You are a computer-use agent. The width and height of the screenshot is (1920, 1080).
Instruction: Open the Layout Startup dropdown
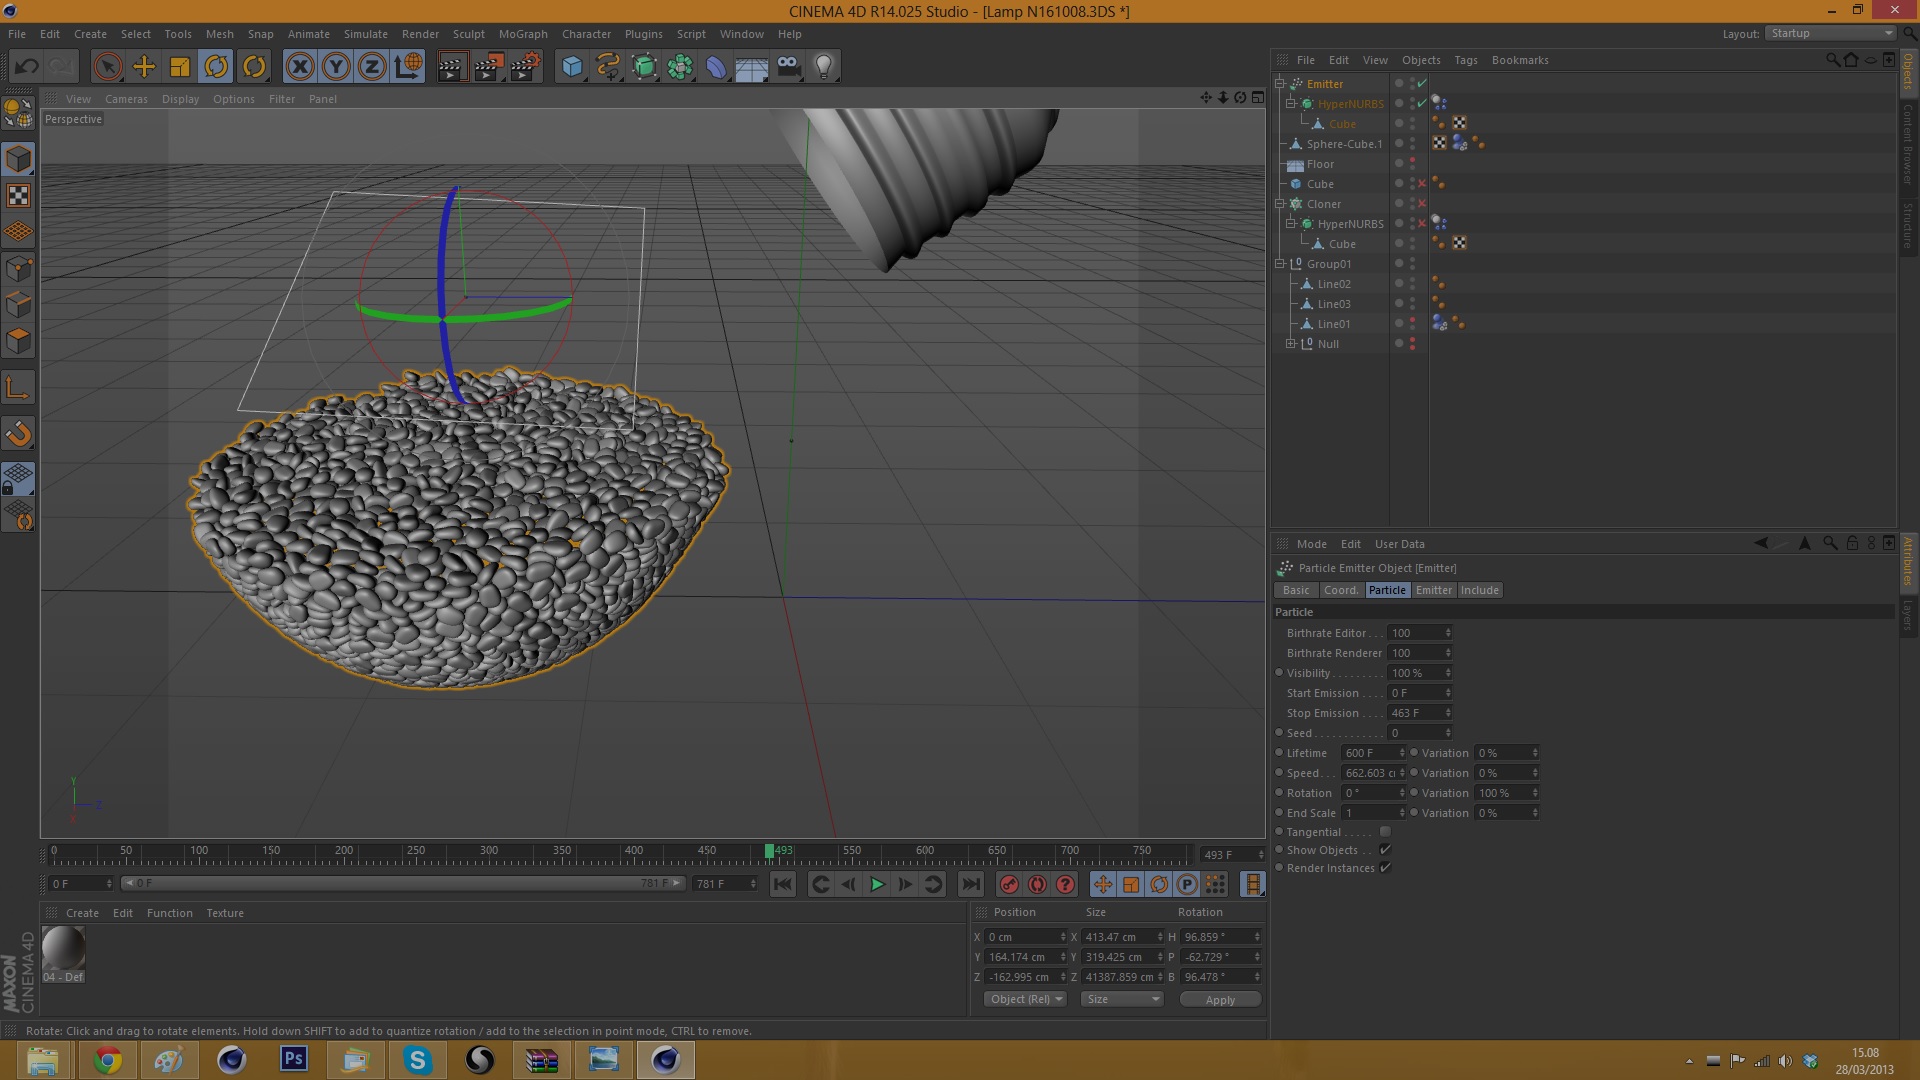(1830, 33)
